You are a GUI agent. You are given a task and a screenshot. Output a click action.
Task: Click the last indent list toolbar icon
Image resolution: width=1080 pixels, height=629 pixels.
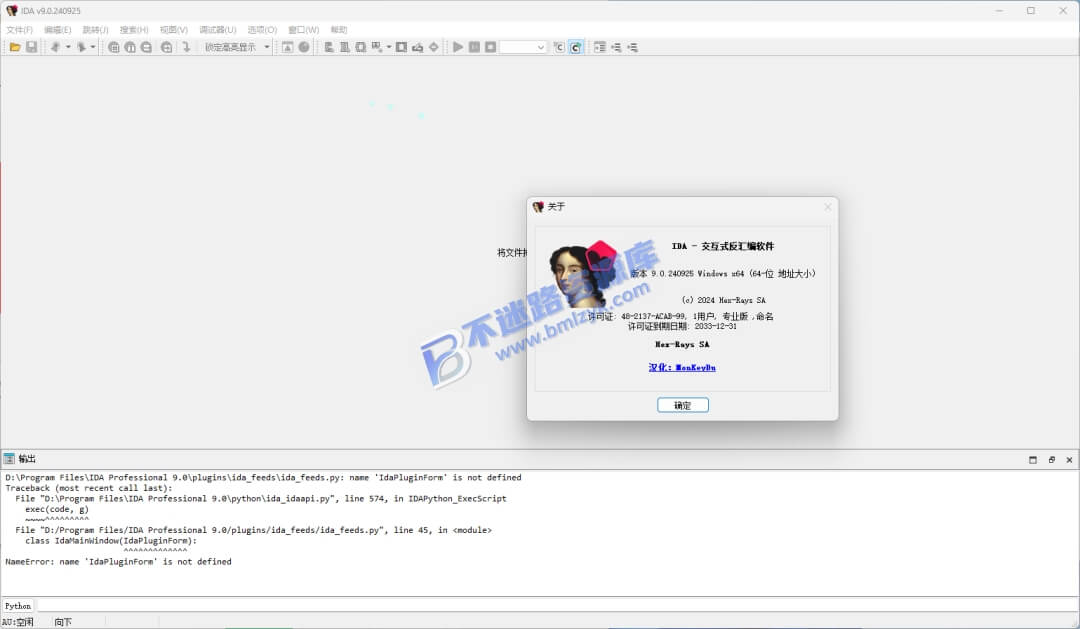632,48
